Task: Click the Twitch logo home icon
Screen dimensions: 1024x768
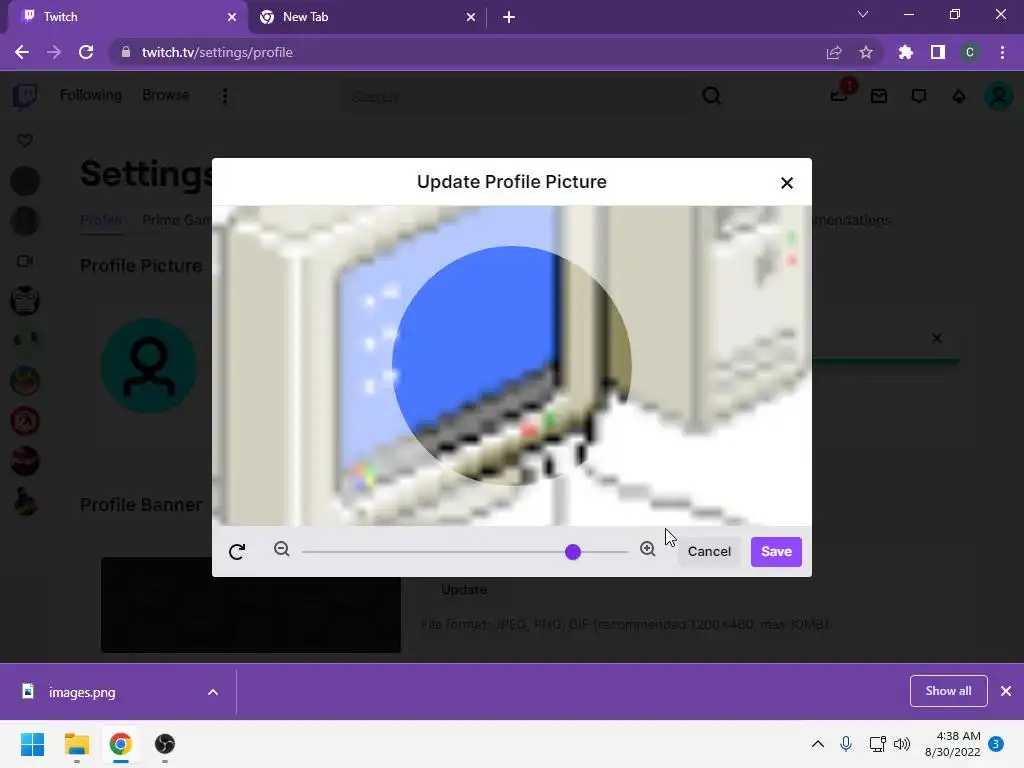Action: click(25, 96)
